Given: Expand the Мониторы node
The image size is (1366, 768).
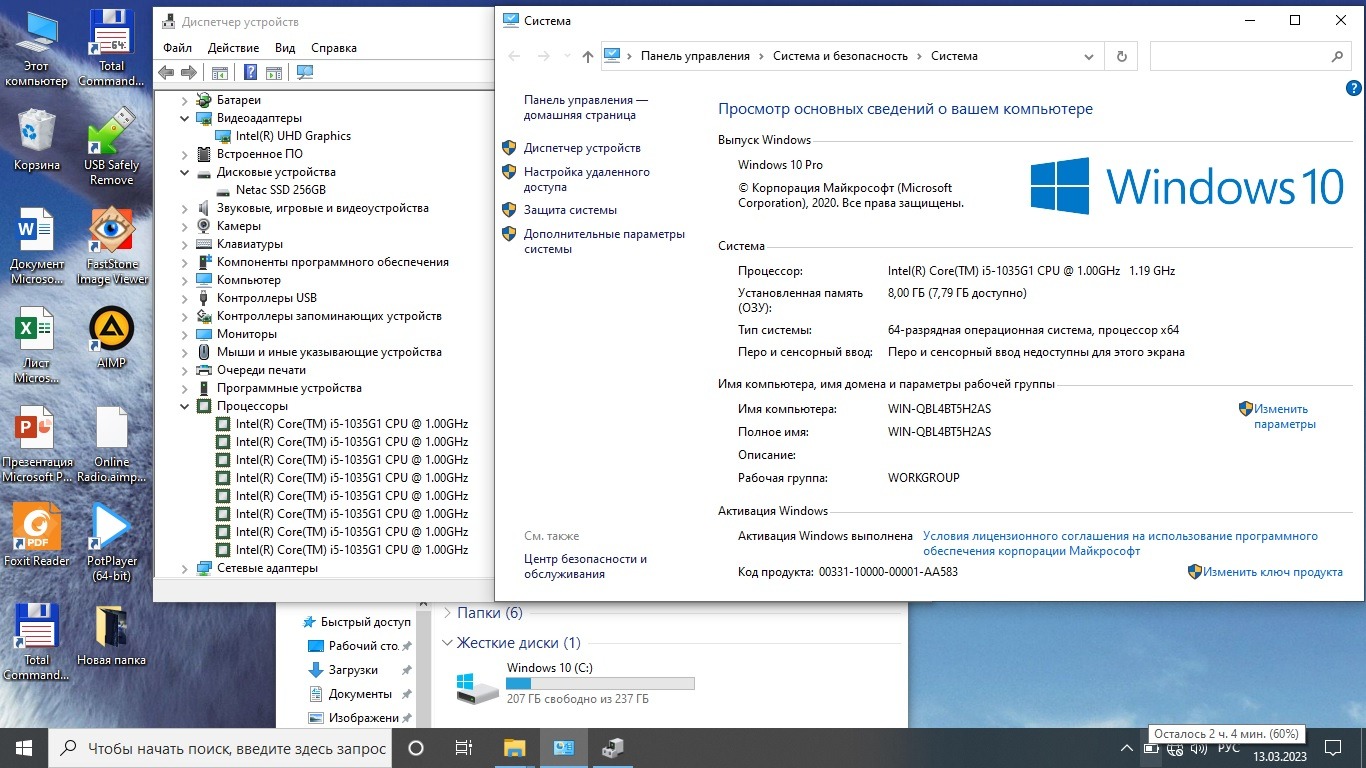Looking at the screenshot, I should (x=185, y=334).
